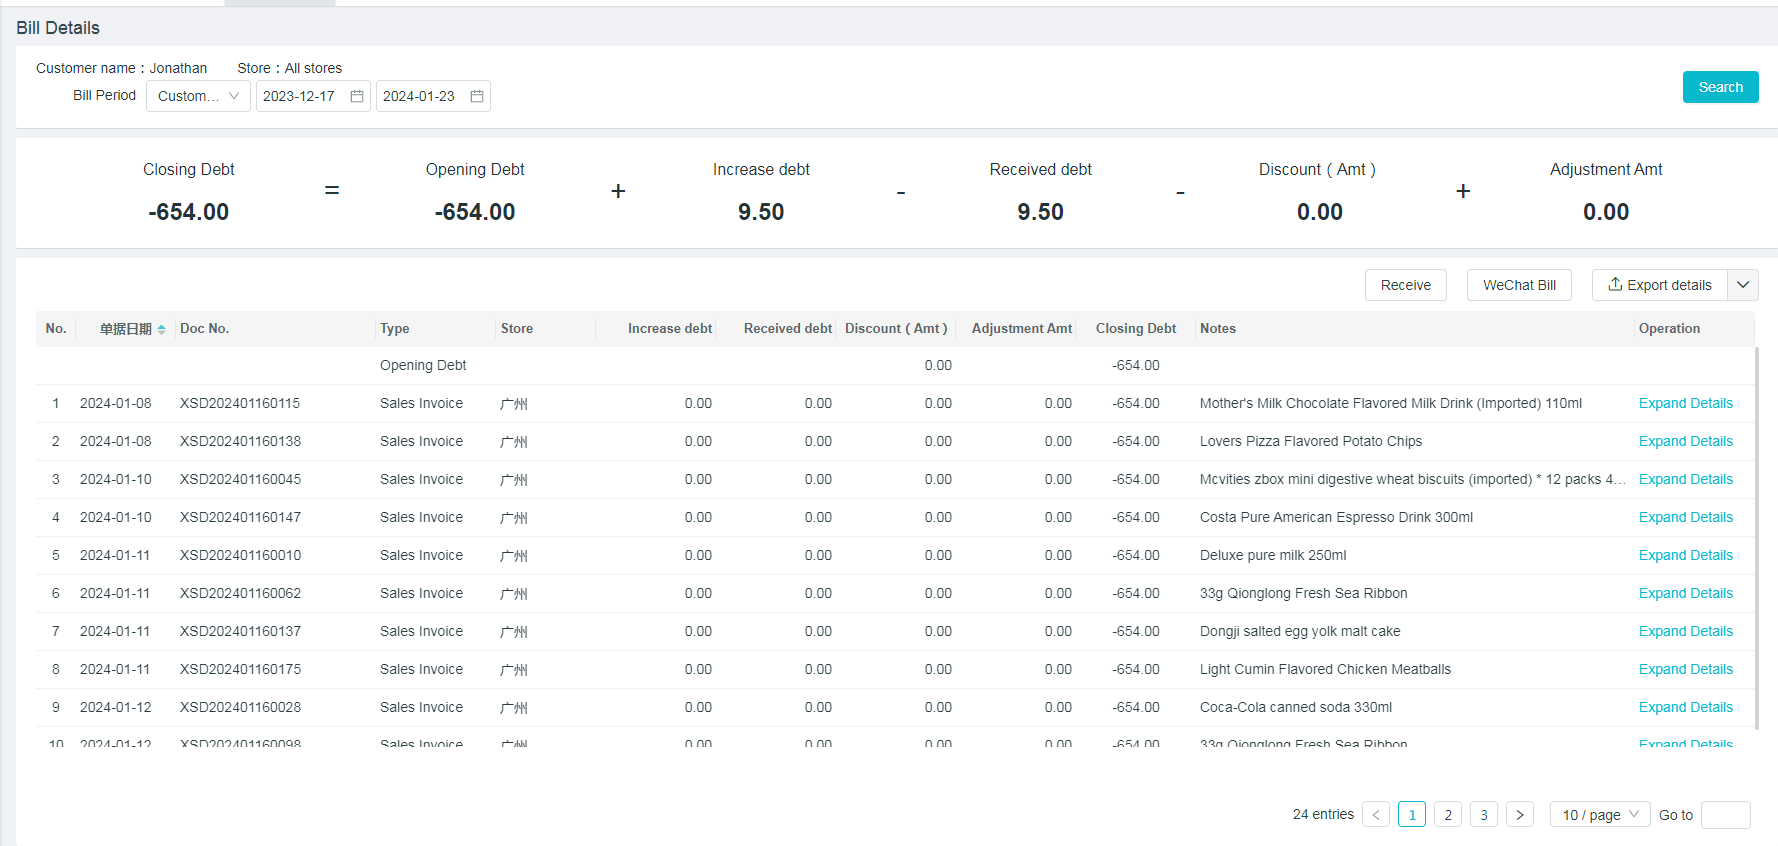Image resolution: width=1778 pixels, height=846 pixels.
Task: Click calendar icon in end date field
Action: [477, 96]
